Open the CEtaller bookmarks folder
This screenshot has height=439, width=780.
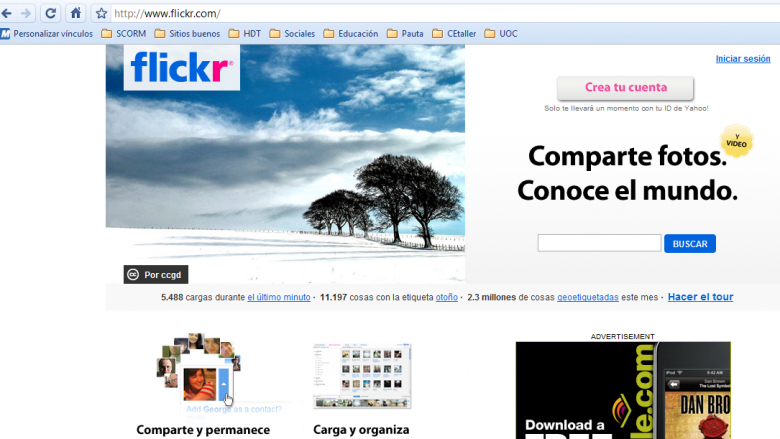click(x=454, y=34)
